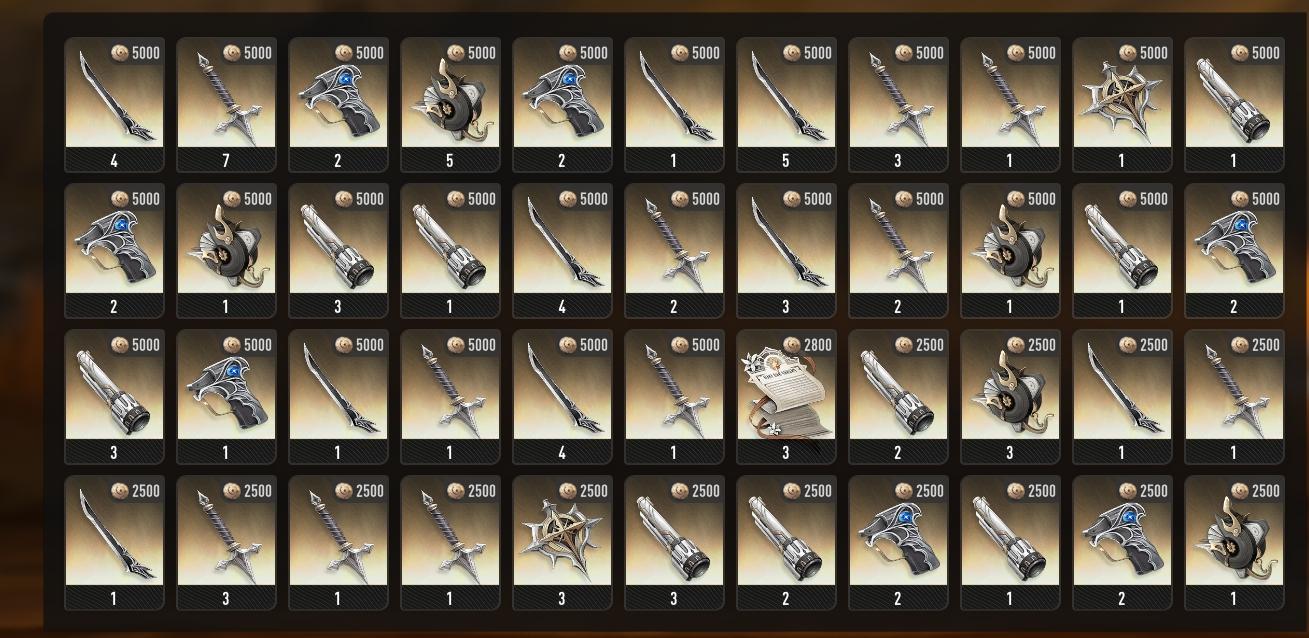Choose the 2500 cylinder item with quantity 3

[x=674, y=543]
